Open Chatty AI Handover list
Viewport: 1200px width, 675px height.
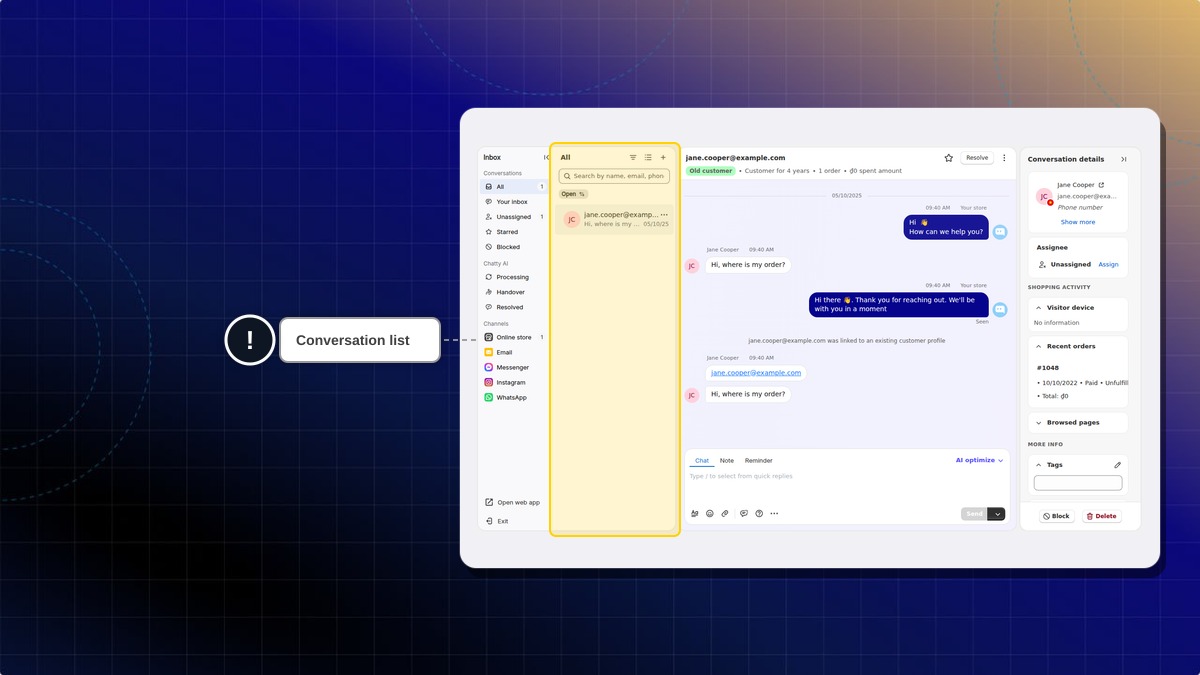(514, 292)
